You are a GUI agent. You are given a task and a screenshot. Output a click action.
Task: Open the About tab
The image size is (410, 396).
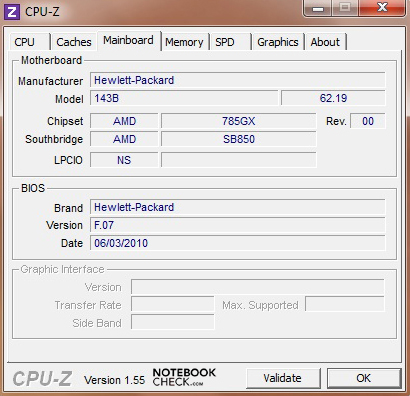point(325,42)
